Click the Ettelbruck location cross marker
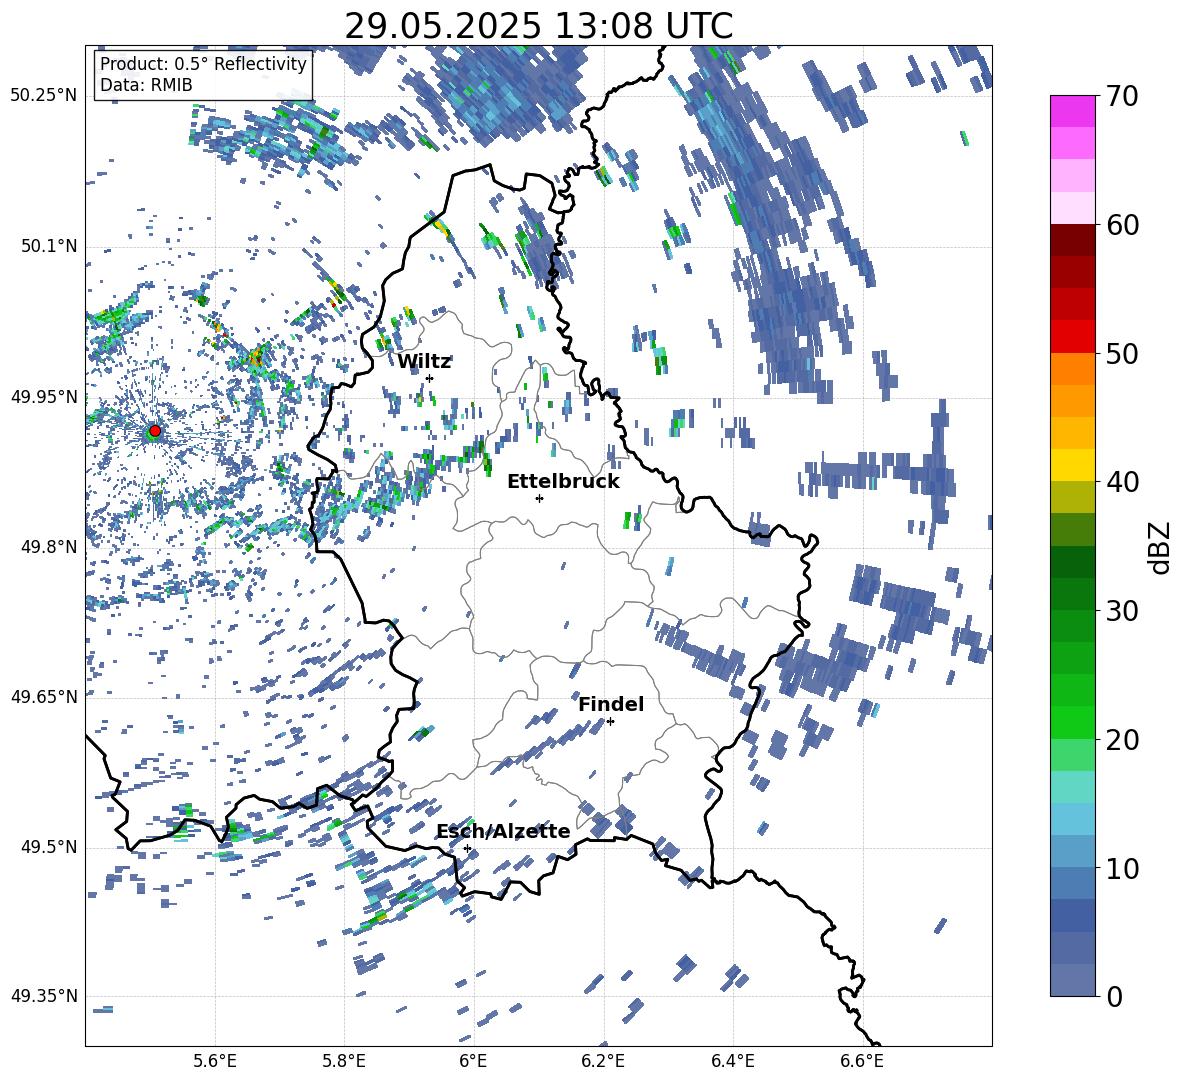This screenshot has height=1081, width=1184. (x=539, y=498)
